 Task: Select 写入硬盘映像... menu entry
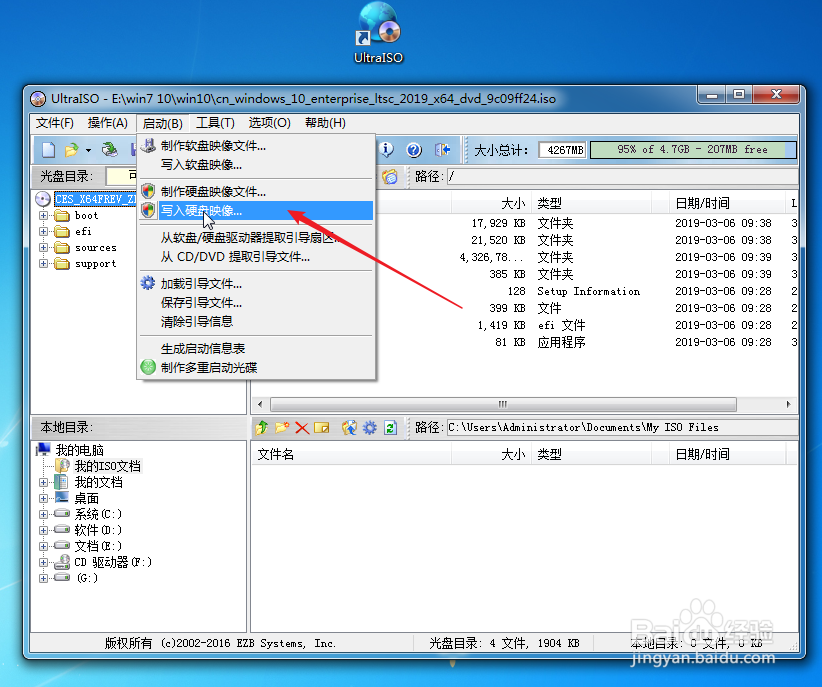(257, 211)
